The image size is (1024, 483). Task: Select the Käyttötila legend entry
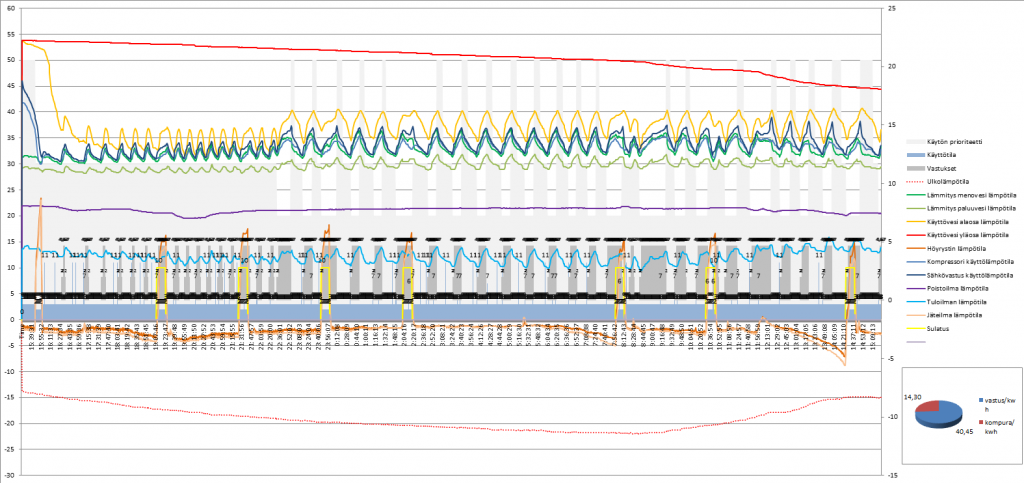(x=943, y=157)
